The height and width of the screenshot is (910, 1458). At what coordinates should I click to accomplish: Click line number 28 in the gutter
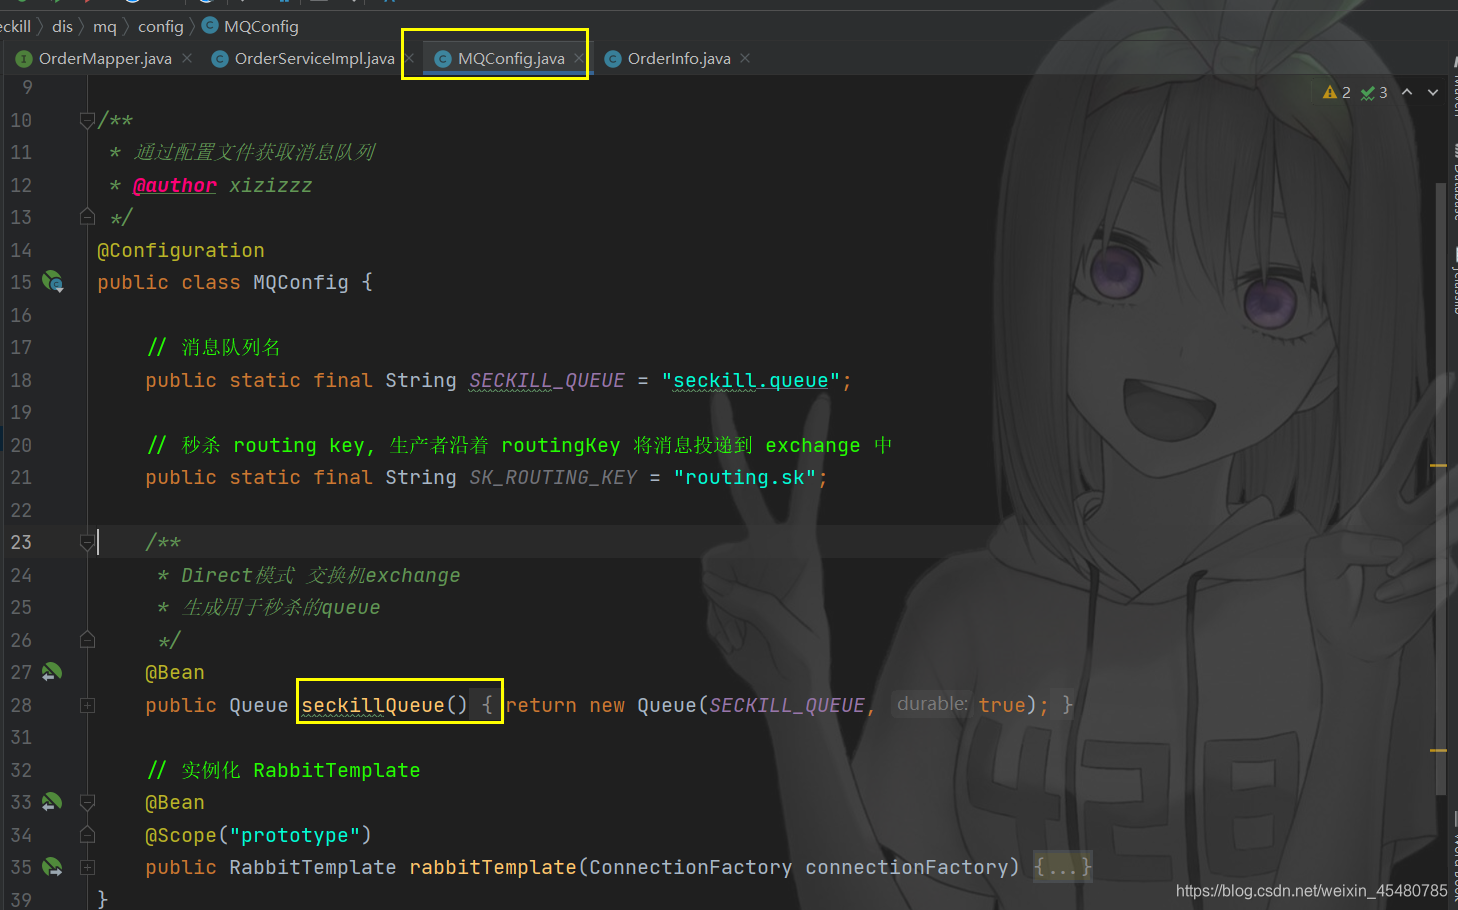(21, 705)
